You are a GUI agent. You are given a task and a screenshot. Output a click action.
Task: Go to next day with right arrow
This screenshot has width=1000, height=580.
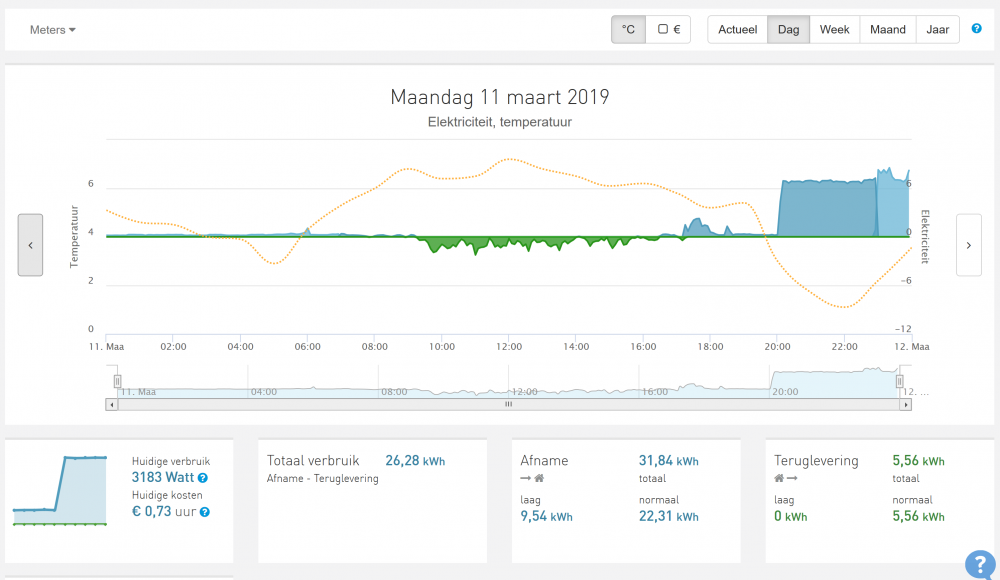968,245
